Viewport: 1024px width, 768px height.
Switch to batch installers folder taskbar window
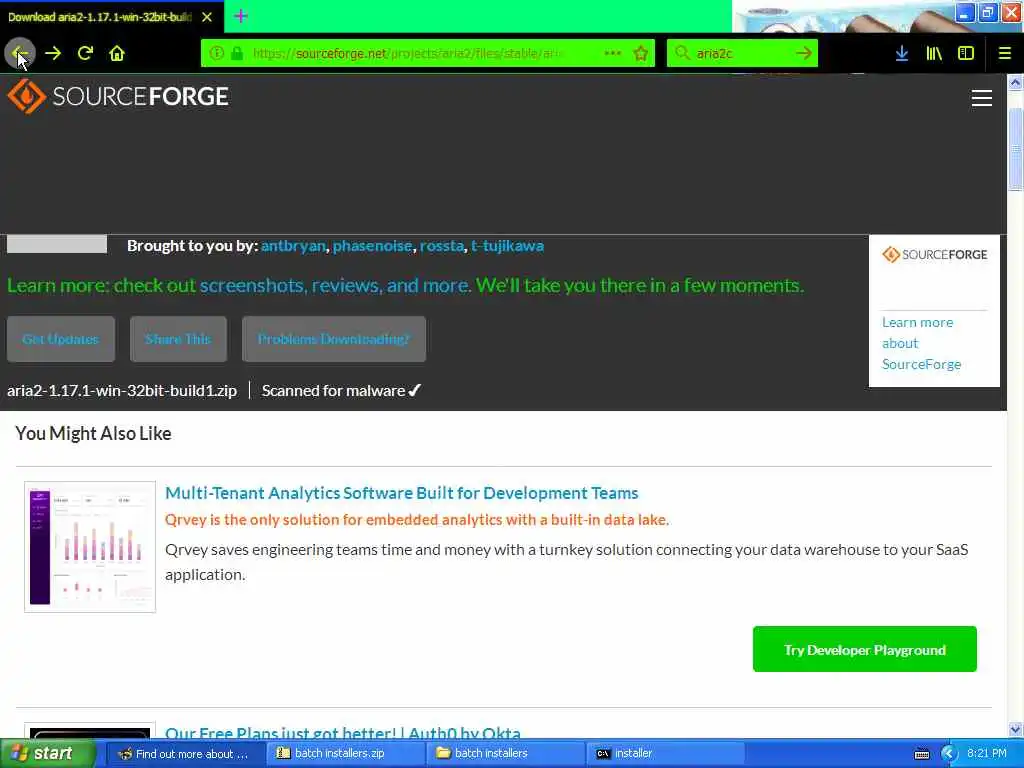coord(505,754)
